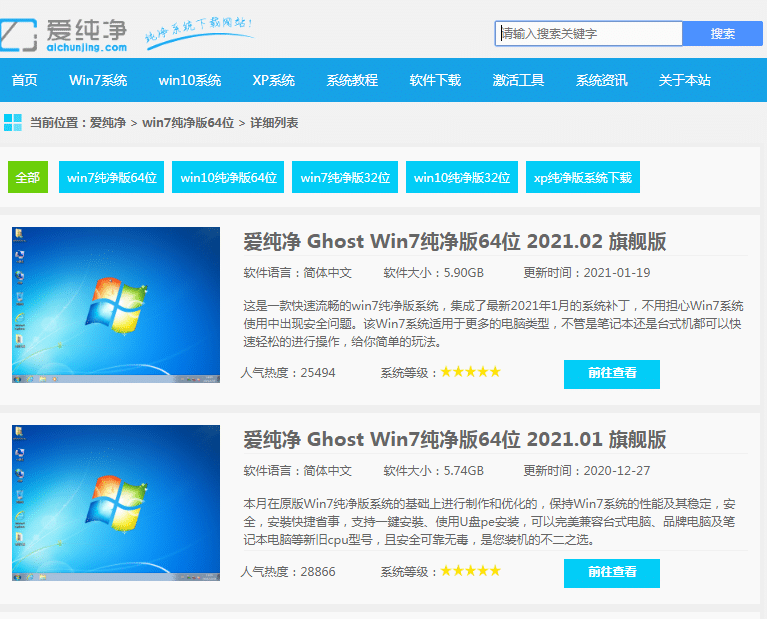Select the xp纯净版系统下载 filter tab
This screenshot has height=619, width=767.
[583, 177]
